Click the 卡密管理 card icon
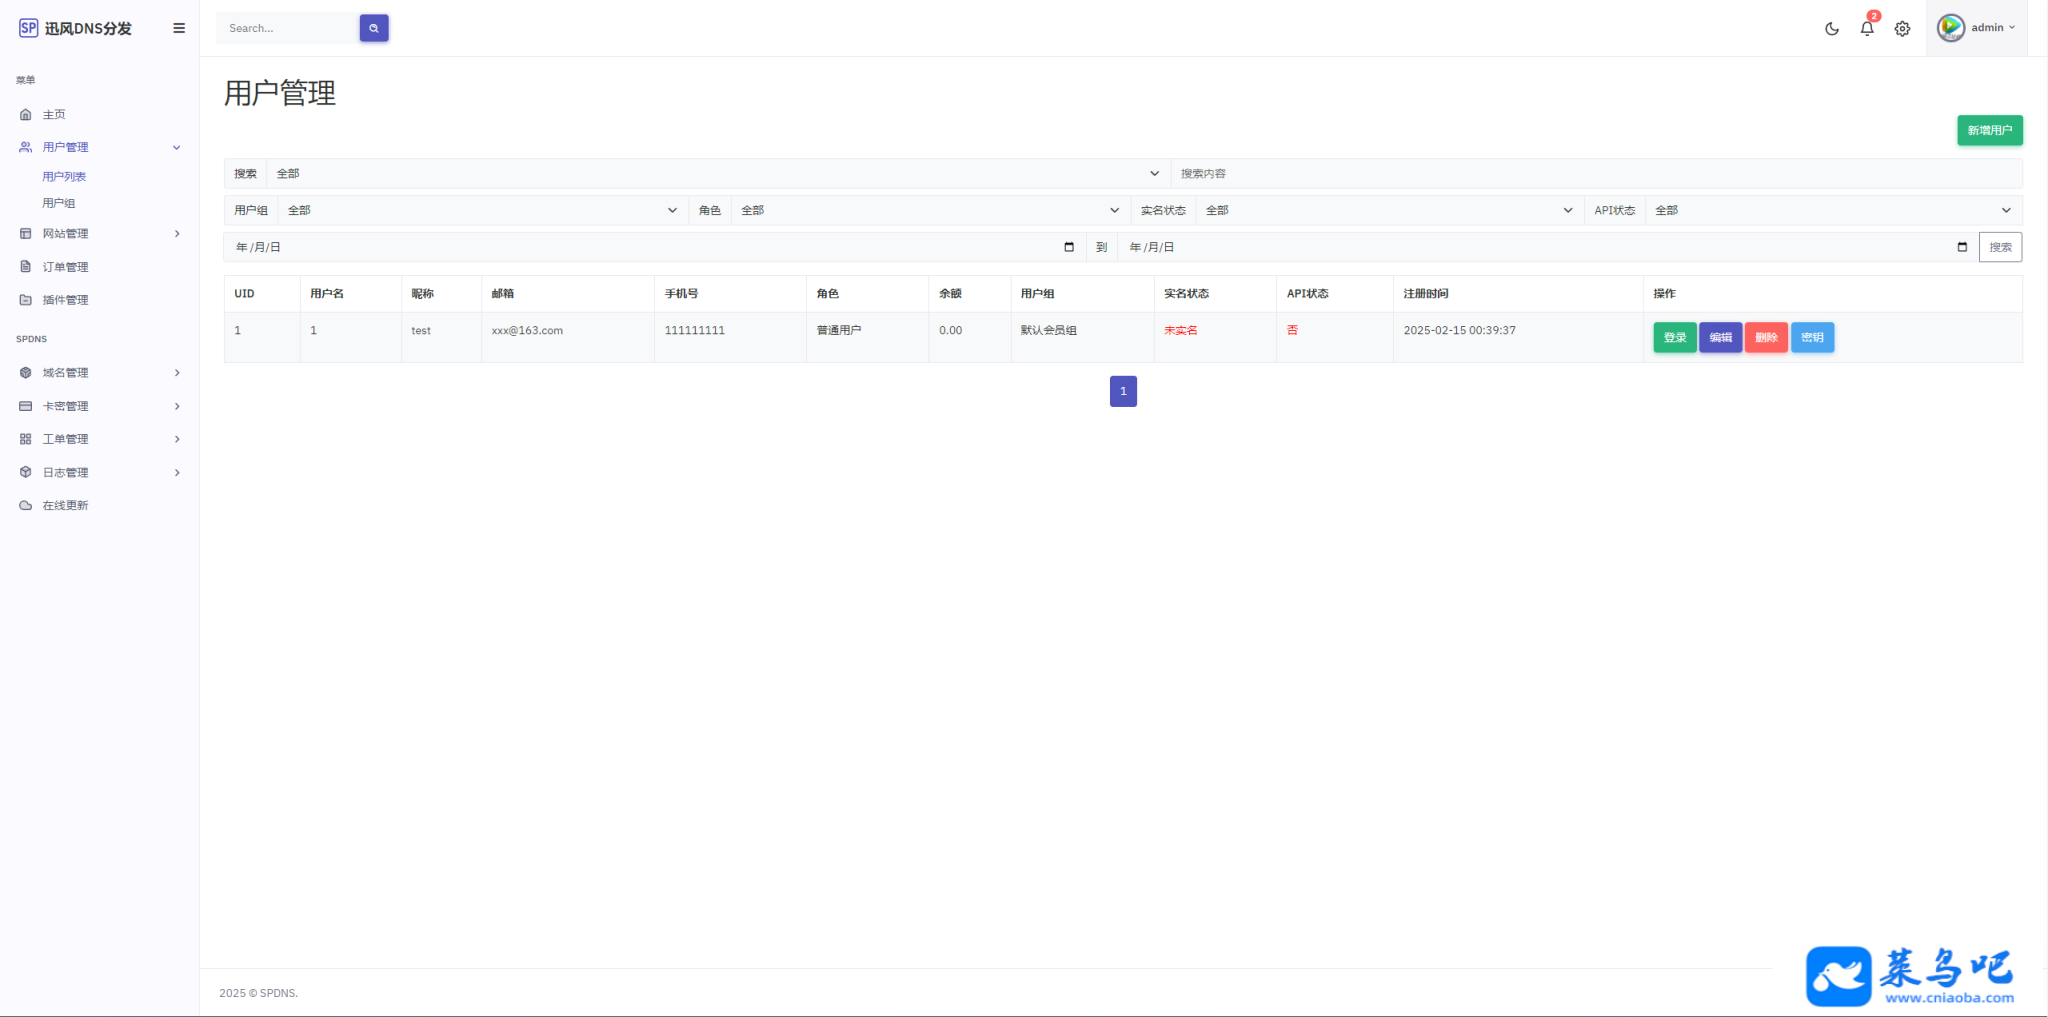The height and width of the screenshot is (1017, 2048). tap(26, 406)
